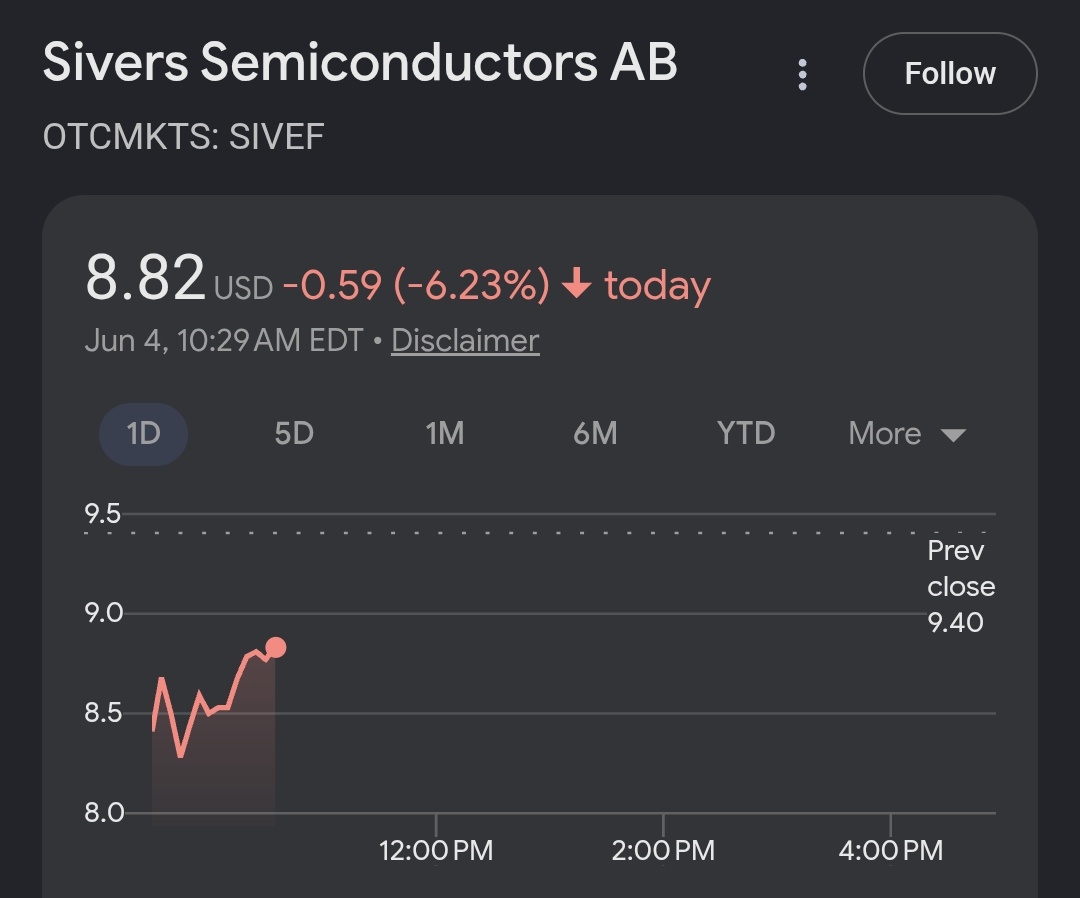The width and height of the screenshot is (1080, 898).
Task: Click the 8.82 current price value
Action: pyautogui.click(x=145, y=278)
